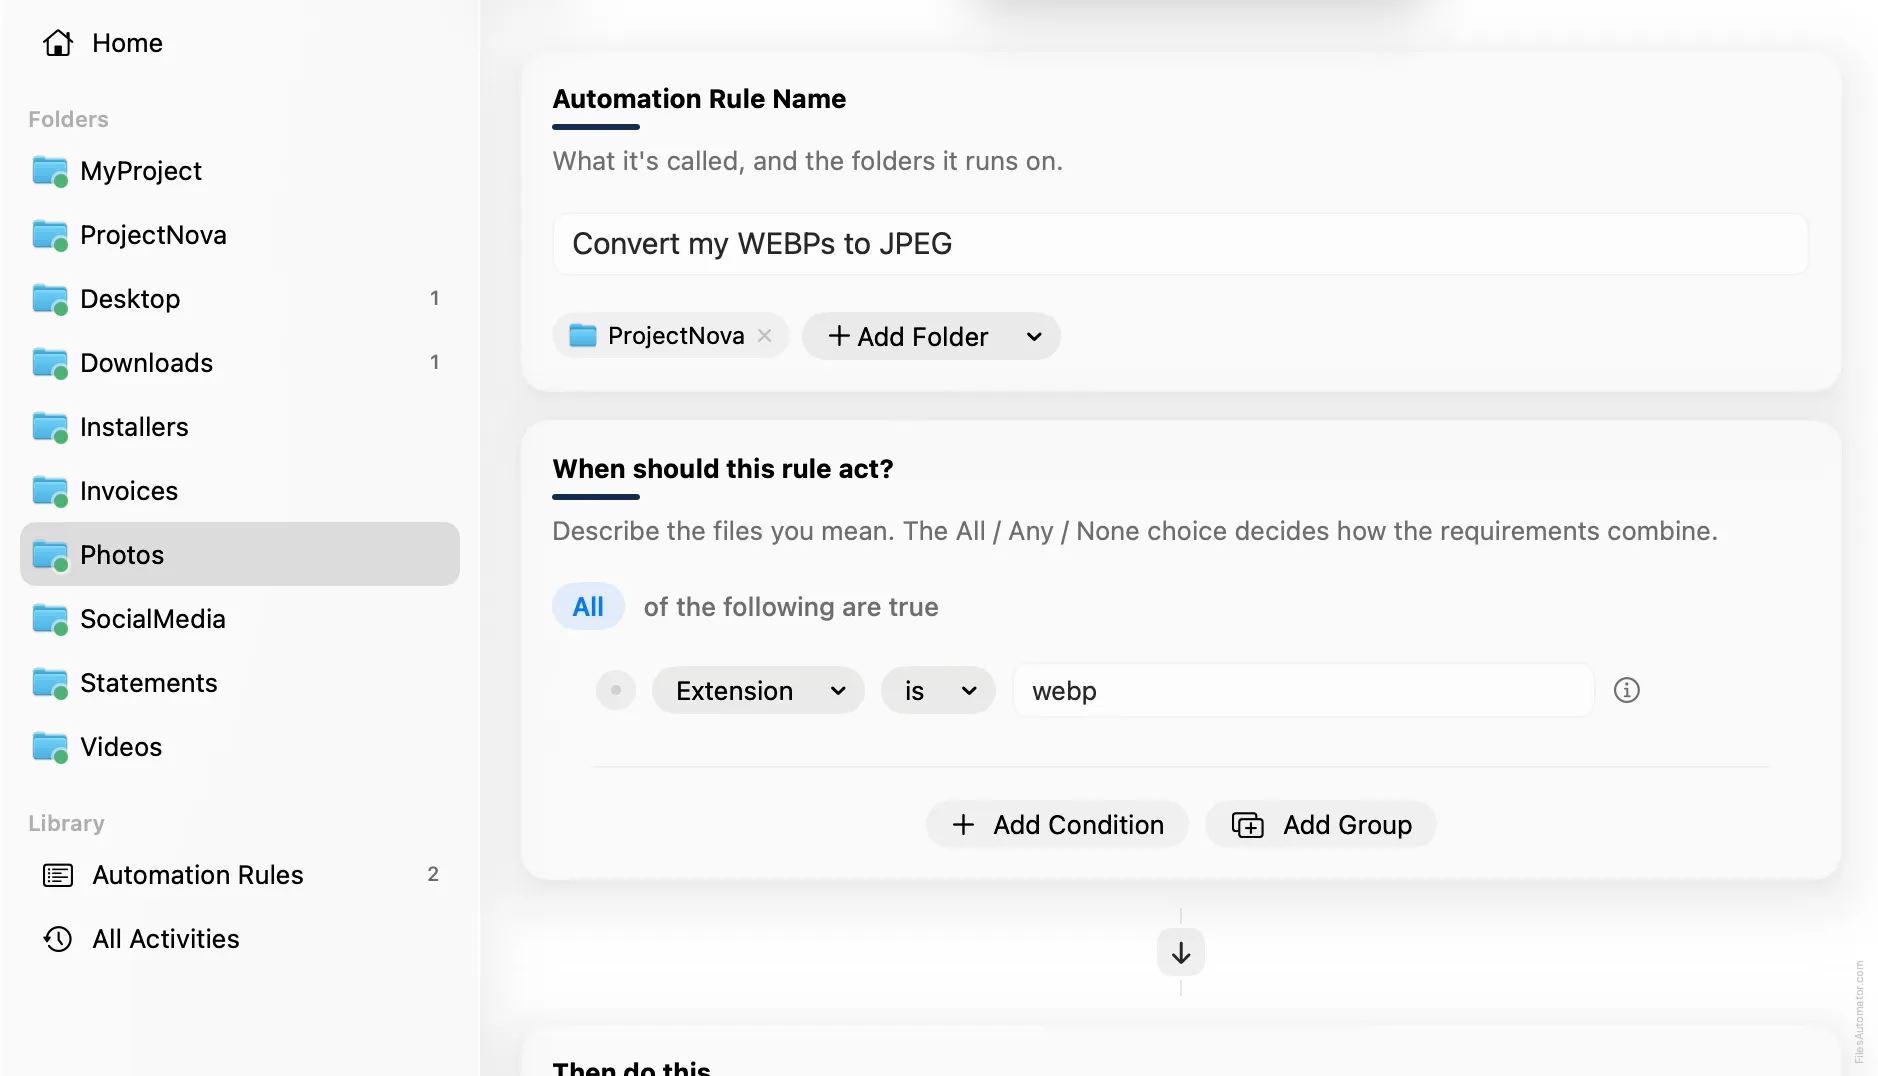Click the webp value input field
Screen dimensions: 1878x1076
(x=1303, y=691)
